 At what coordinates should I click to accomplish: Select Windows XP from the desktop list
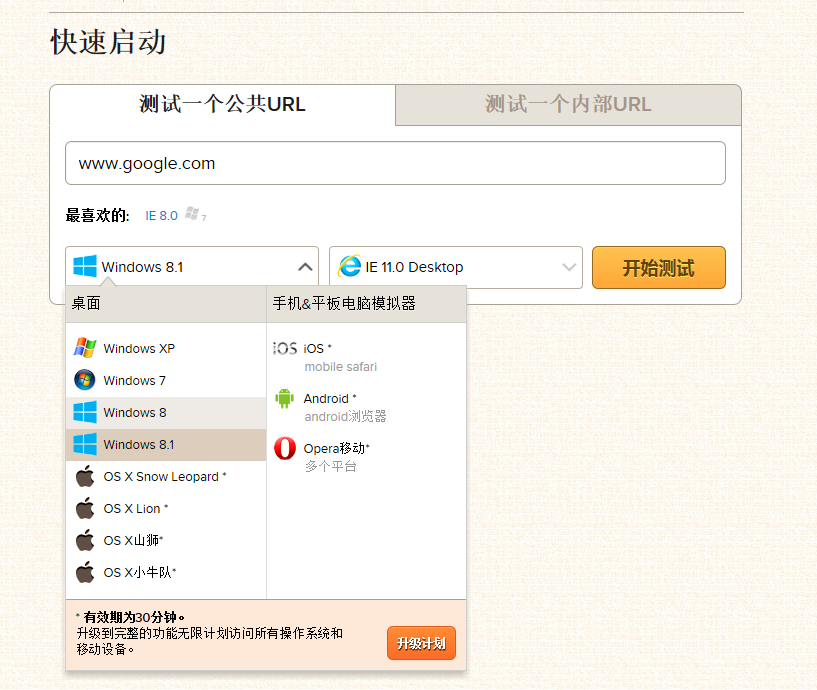(x=166, y=348)
